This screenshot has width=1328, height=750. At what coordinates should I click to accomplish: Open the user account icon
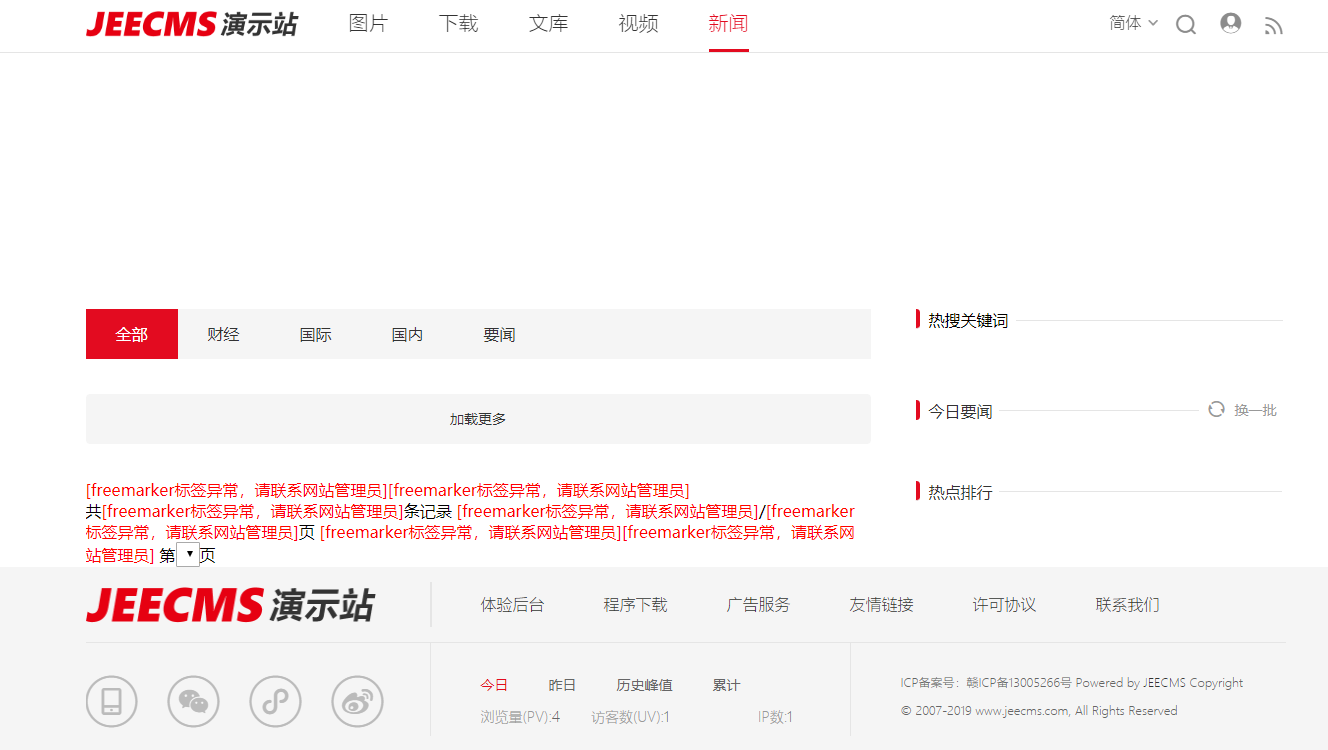click(x=1231, y=23)
